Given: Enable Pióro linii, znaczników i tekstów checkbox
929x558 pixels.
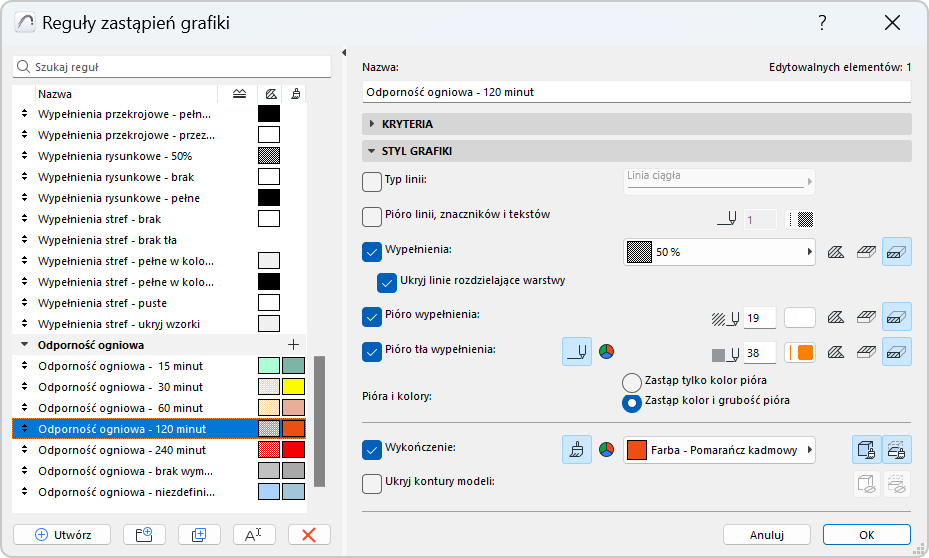Looking at the screenshot, I should (x=371, y=217).
